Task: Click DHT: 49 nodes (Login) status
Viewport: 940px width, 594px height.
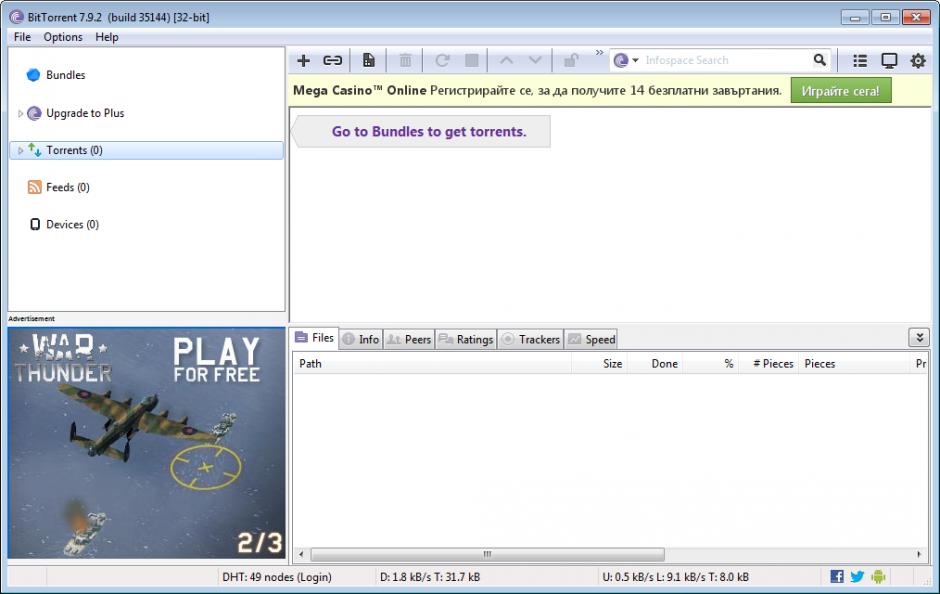Action: 276,577
